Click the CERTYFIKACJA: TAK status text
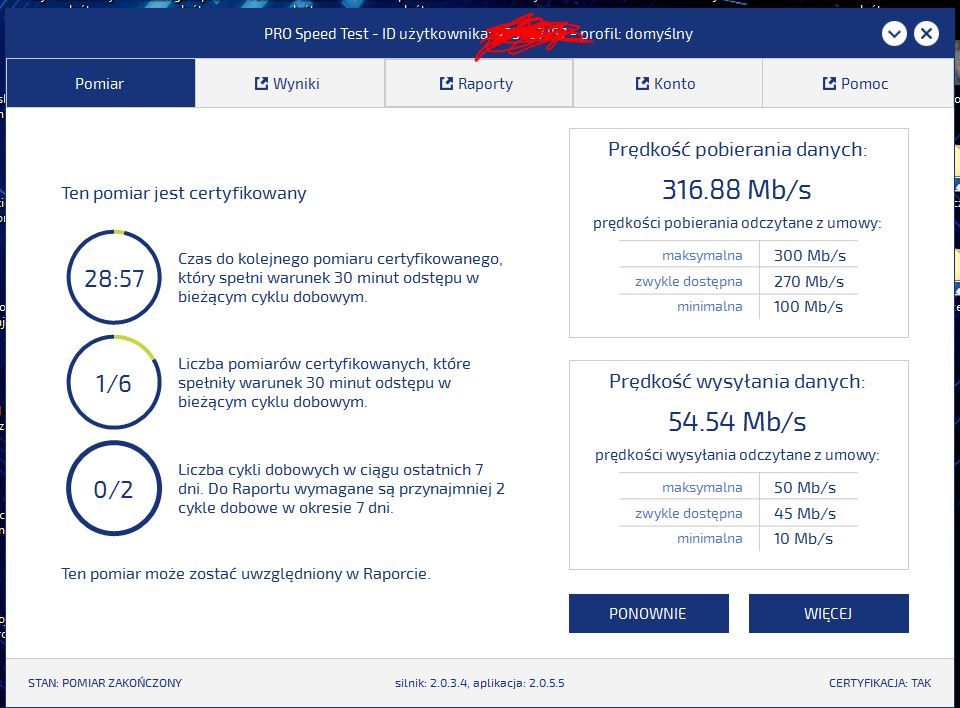The height and width of the screenshot is (708, 960). point(879,683)
